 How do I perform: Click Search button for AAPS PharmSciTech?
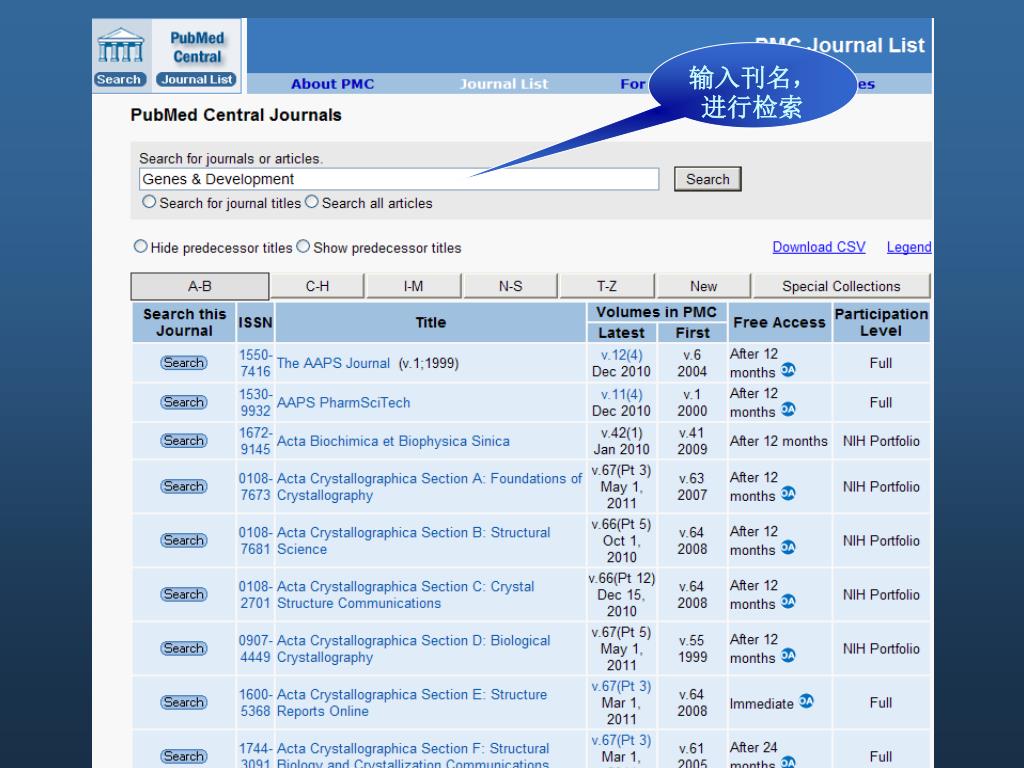pos(184,402)
